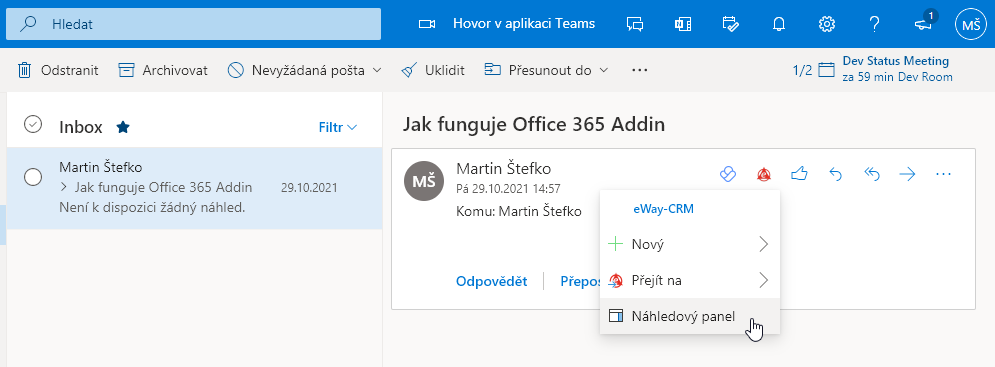
Task: Click the Odpovědět link
Action: pyautogui.click(x=491, y=281)
